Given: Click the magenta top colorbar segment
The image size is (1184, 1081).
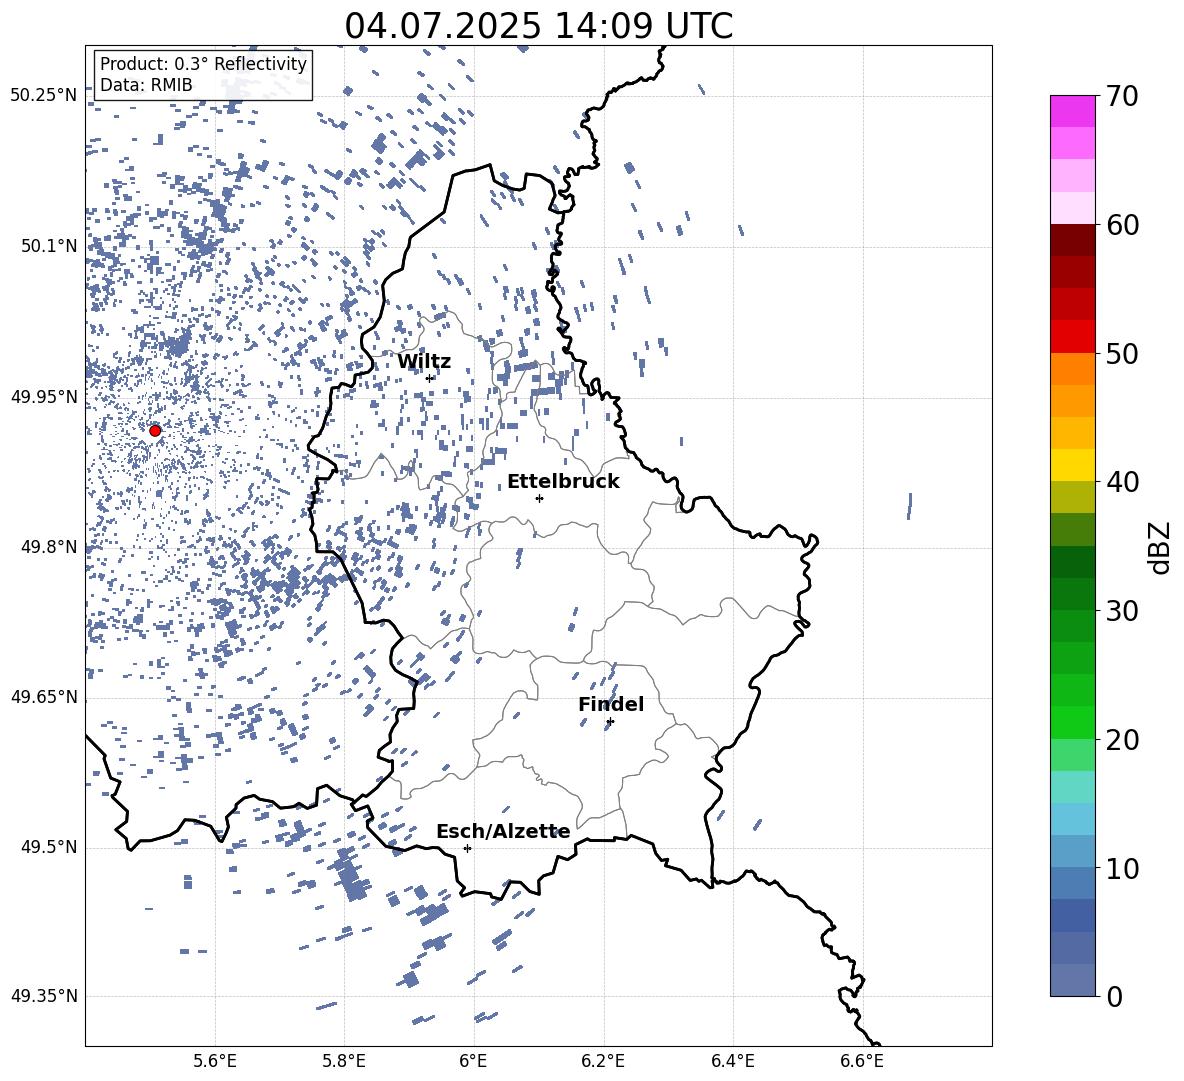Looking at the screenshot, I should pyautogui.click(x=1072, y=111).
